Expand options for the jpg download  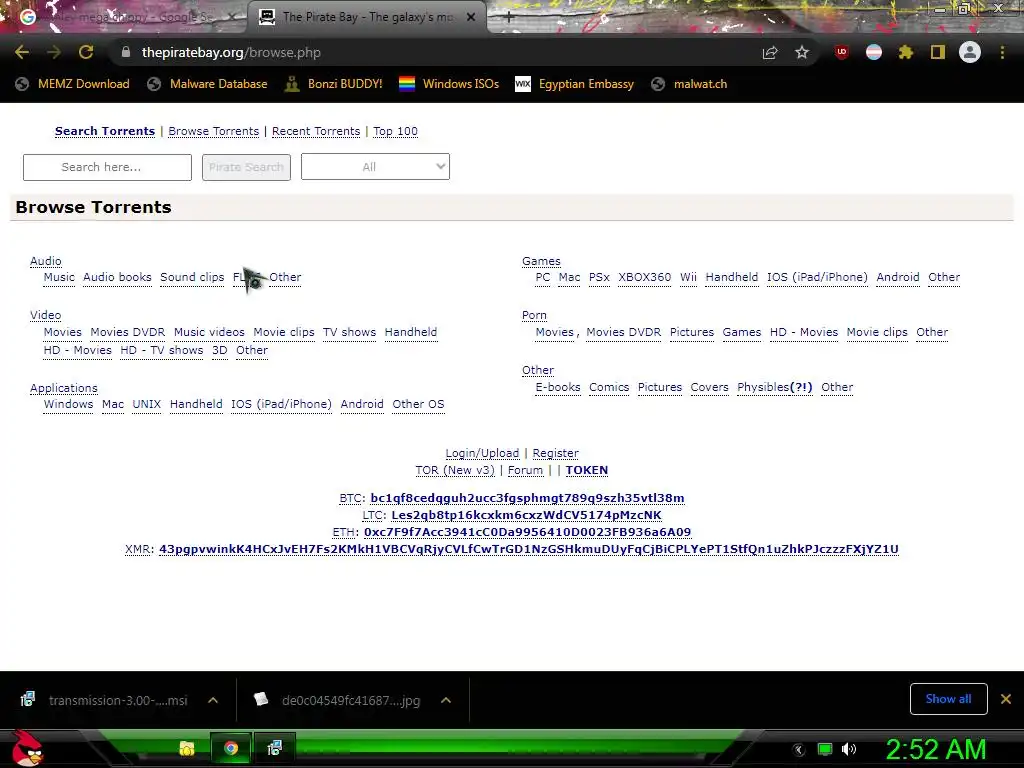[x=446, y=700]
